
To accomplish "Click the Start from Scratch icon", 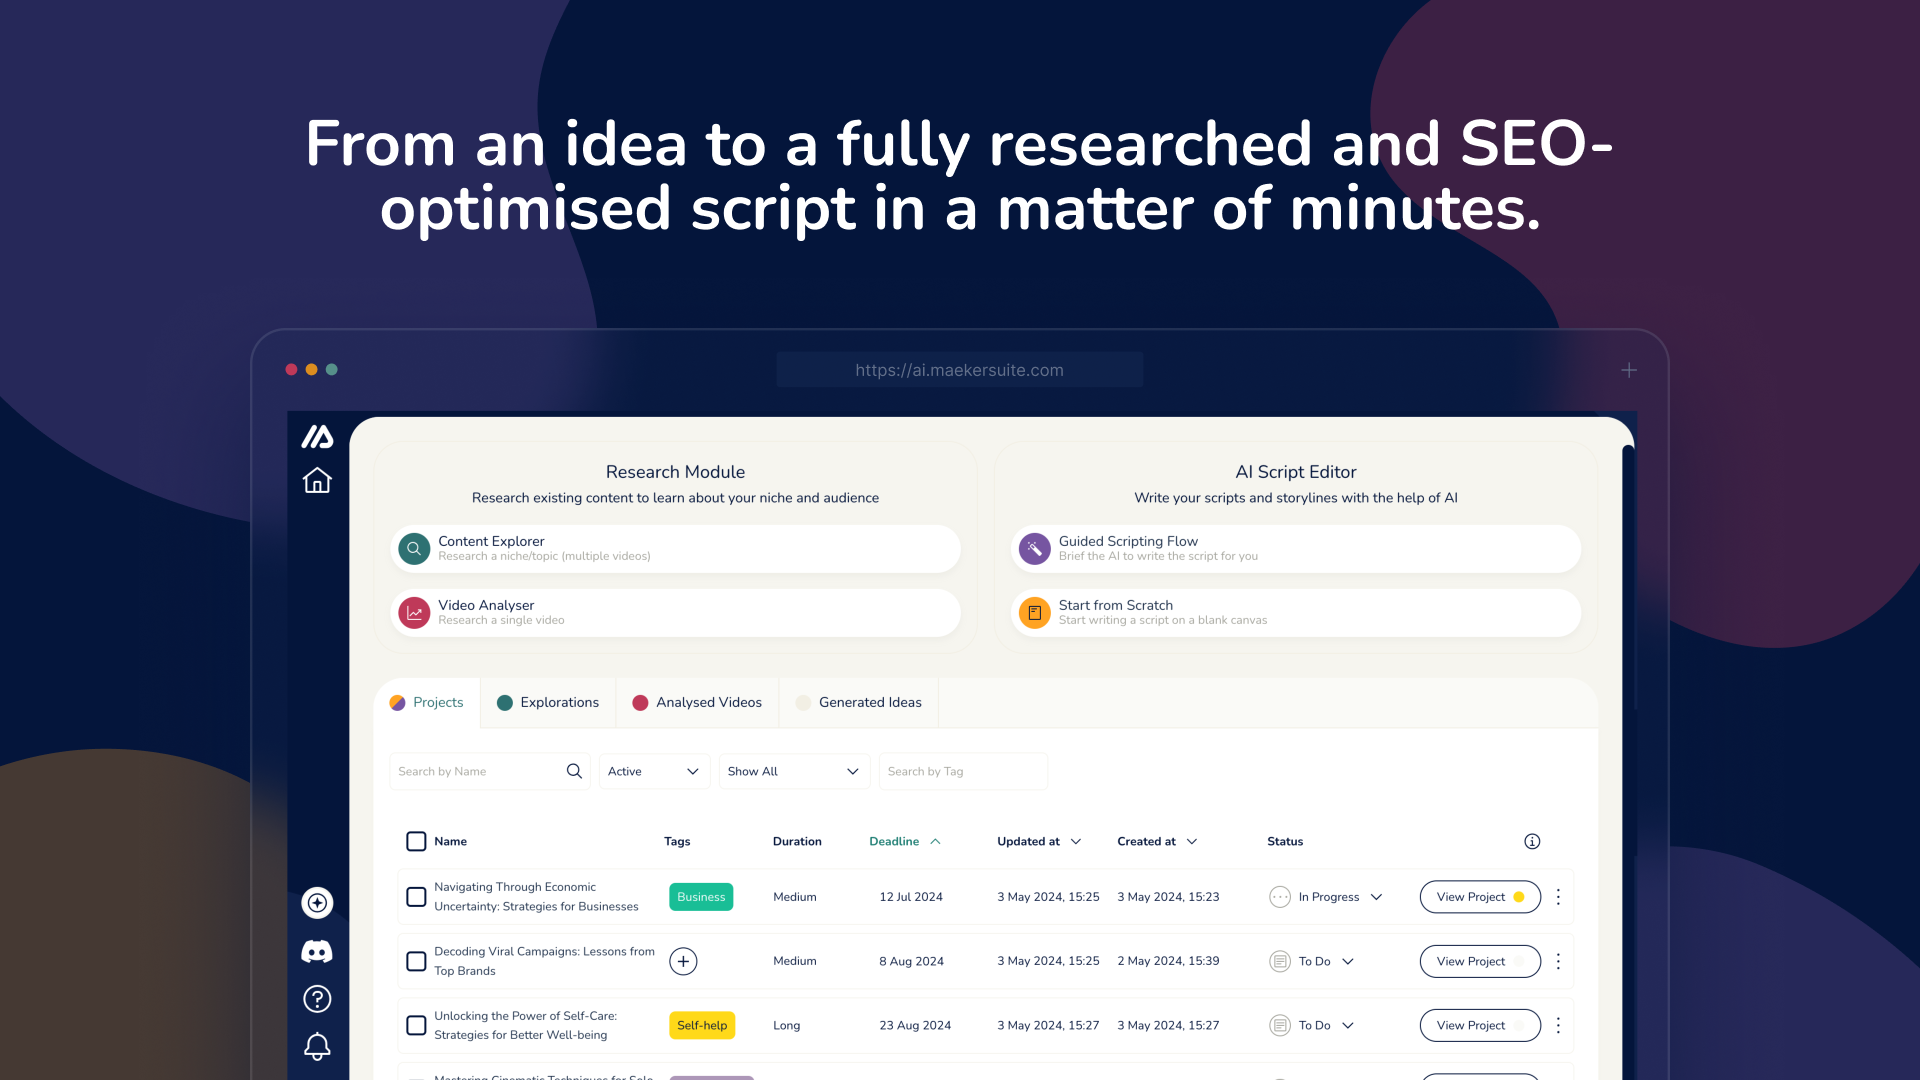I will (1035, 612).
